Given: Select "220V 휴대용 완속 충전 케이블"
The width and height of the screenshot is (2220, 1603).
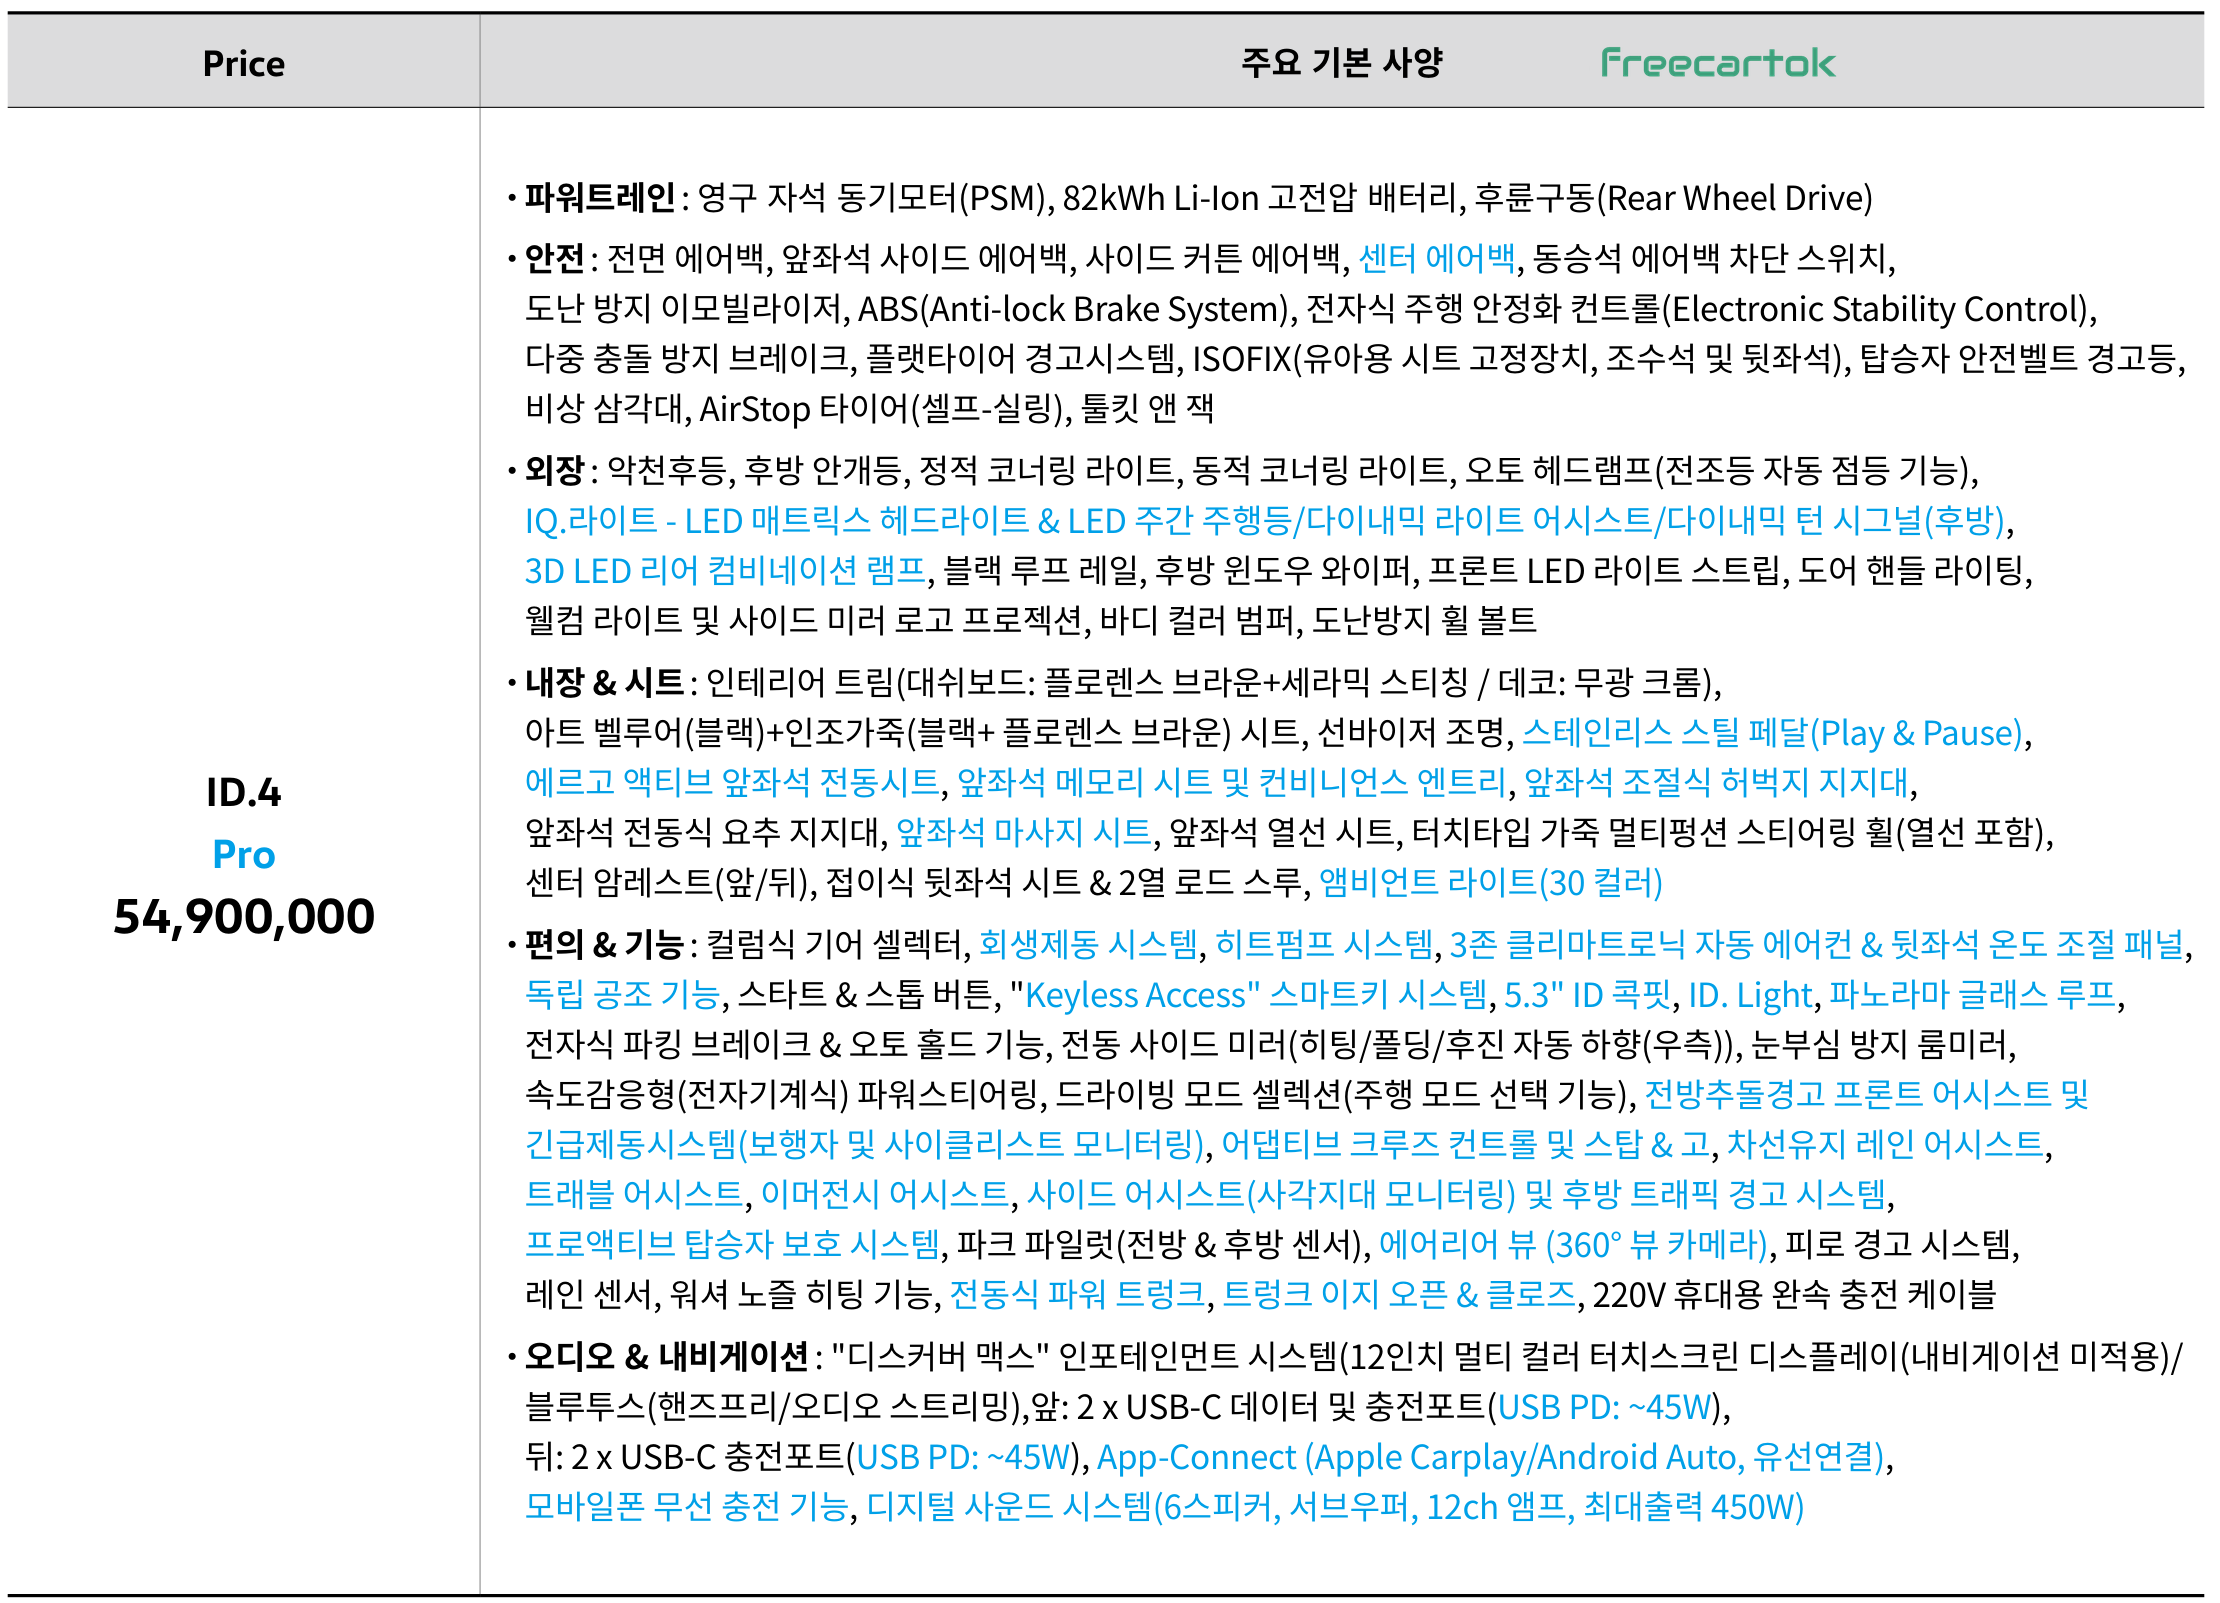Looking at the screenshot, I should click(1794, 1295).
